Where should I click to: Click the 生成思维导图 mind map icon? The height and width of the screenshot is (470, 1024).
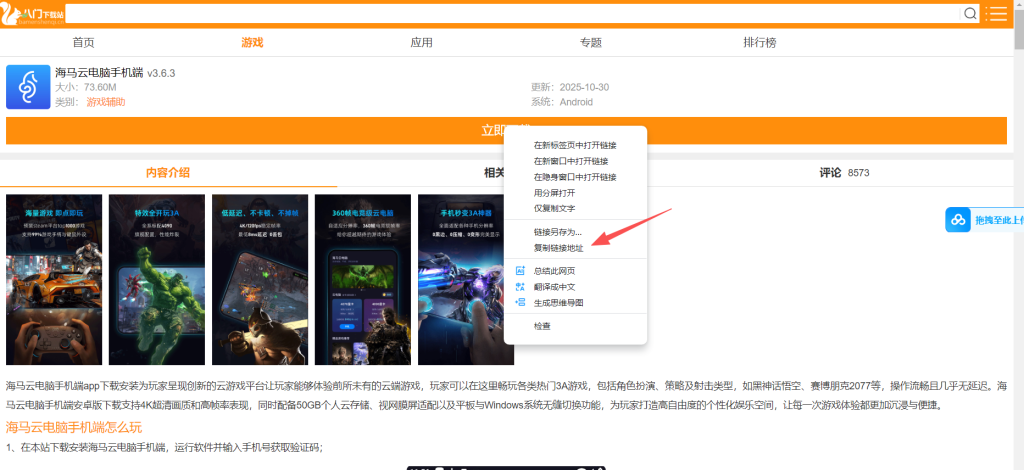tap(520, 302)
